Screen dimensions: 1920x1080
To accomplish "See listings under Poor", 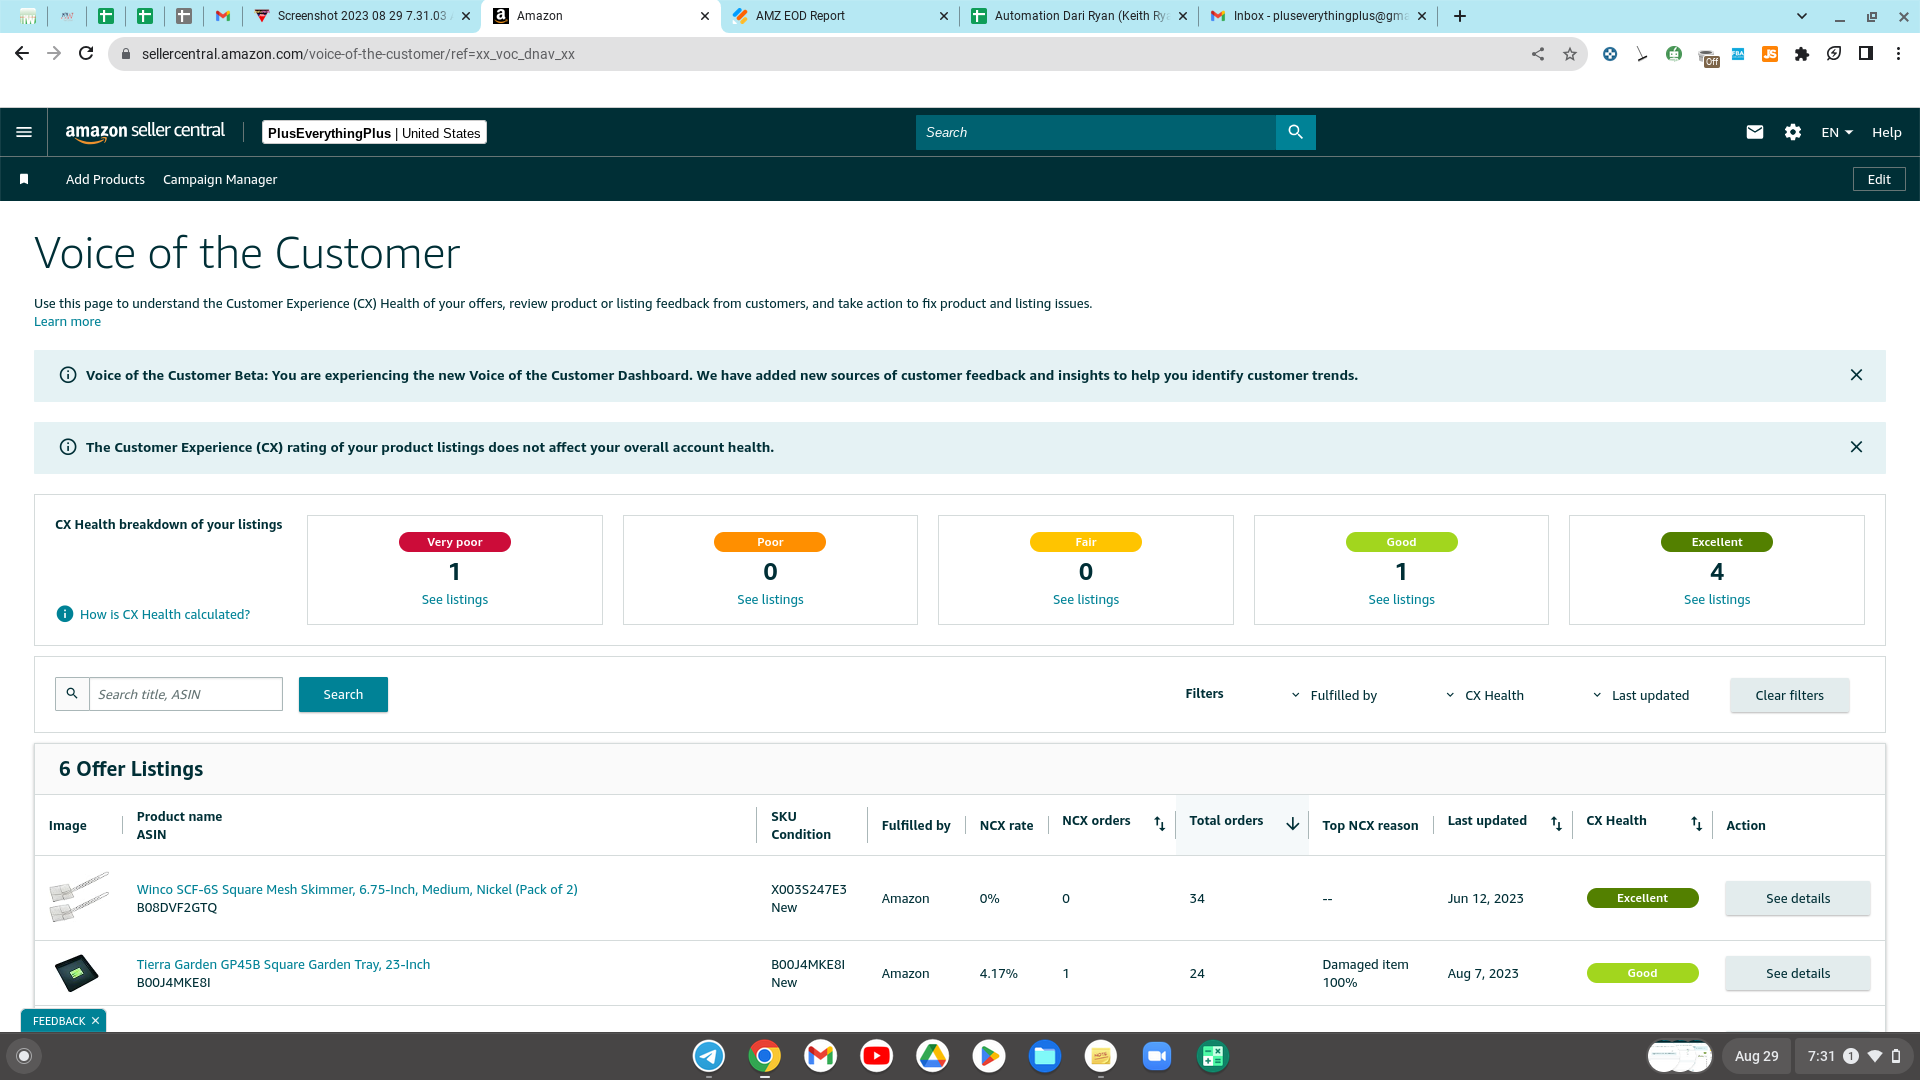I will [x=770, y=599].
